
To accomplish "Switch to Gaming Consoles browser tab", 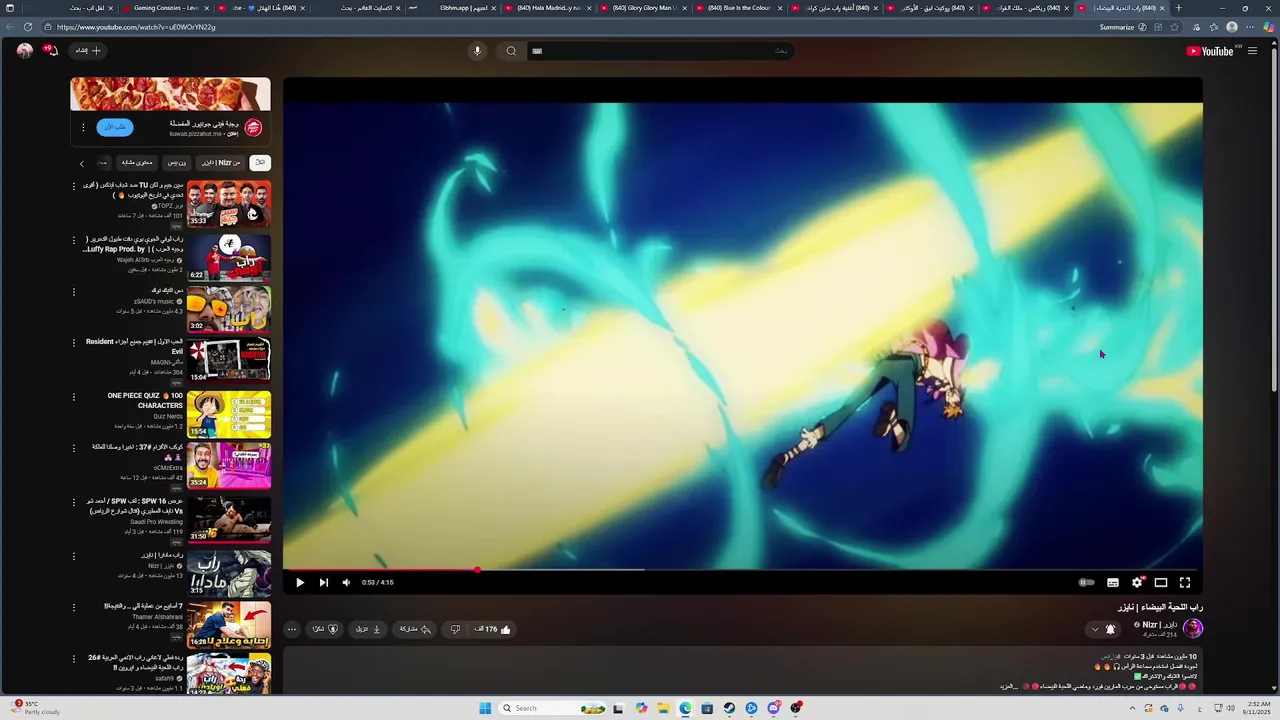I will click(164, 8).
